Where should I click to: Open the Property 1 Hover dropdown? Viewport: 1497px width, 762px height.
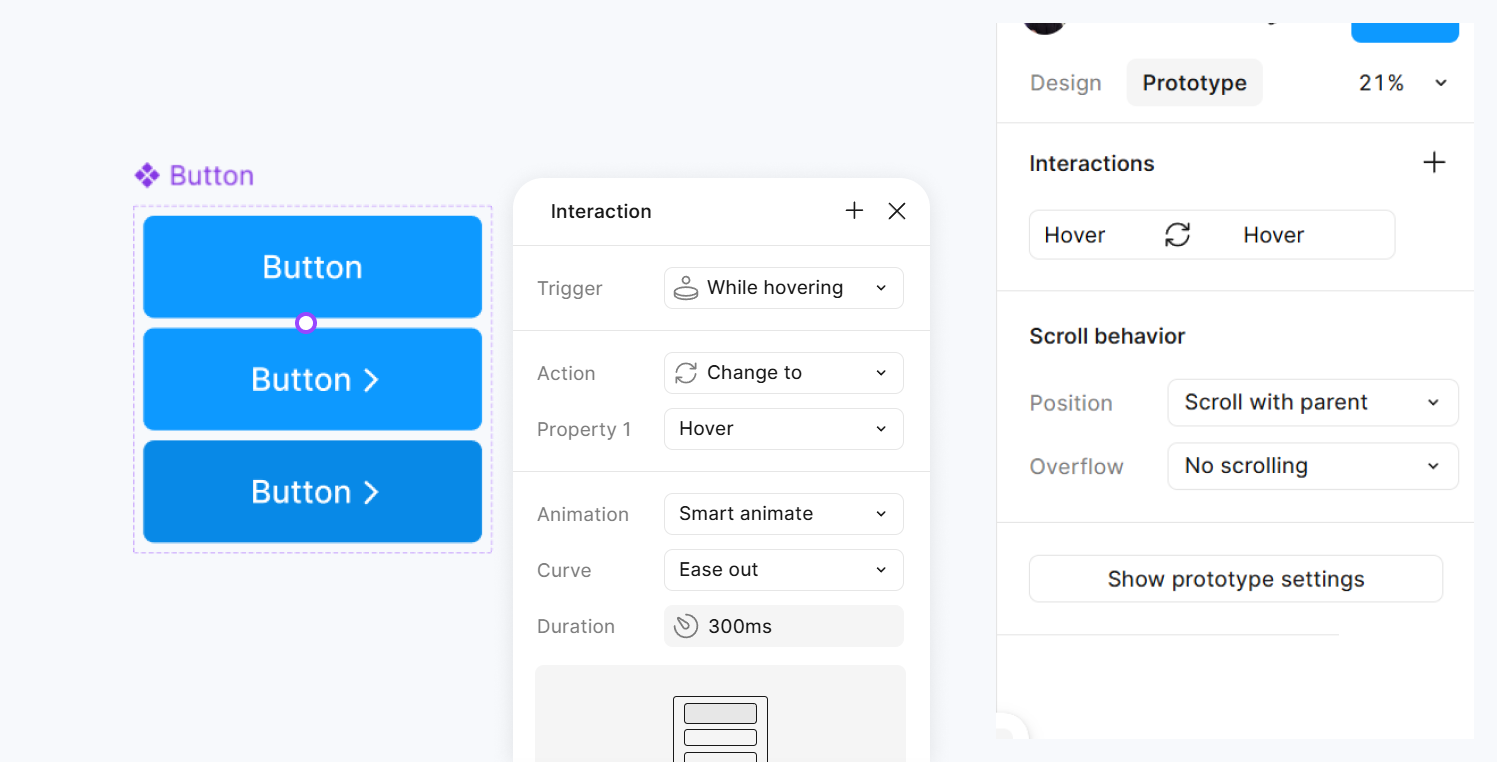(x=783, y=429)
